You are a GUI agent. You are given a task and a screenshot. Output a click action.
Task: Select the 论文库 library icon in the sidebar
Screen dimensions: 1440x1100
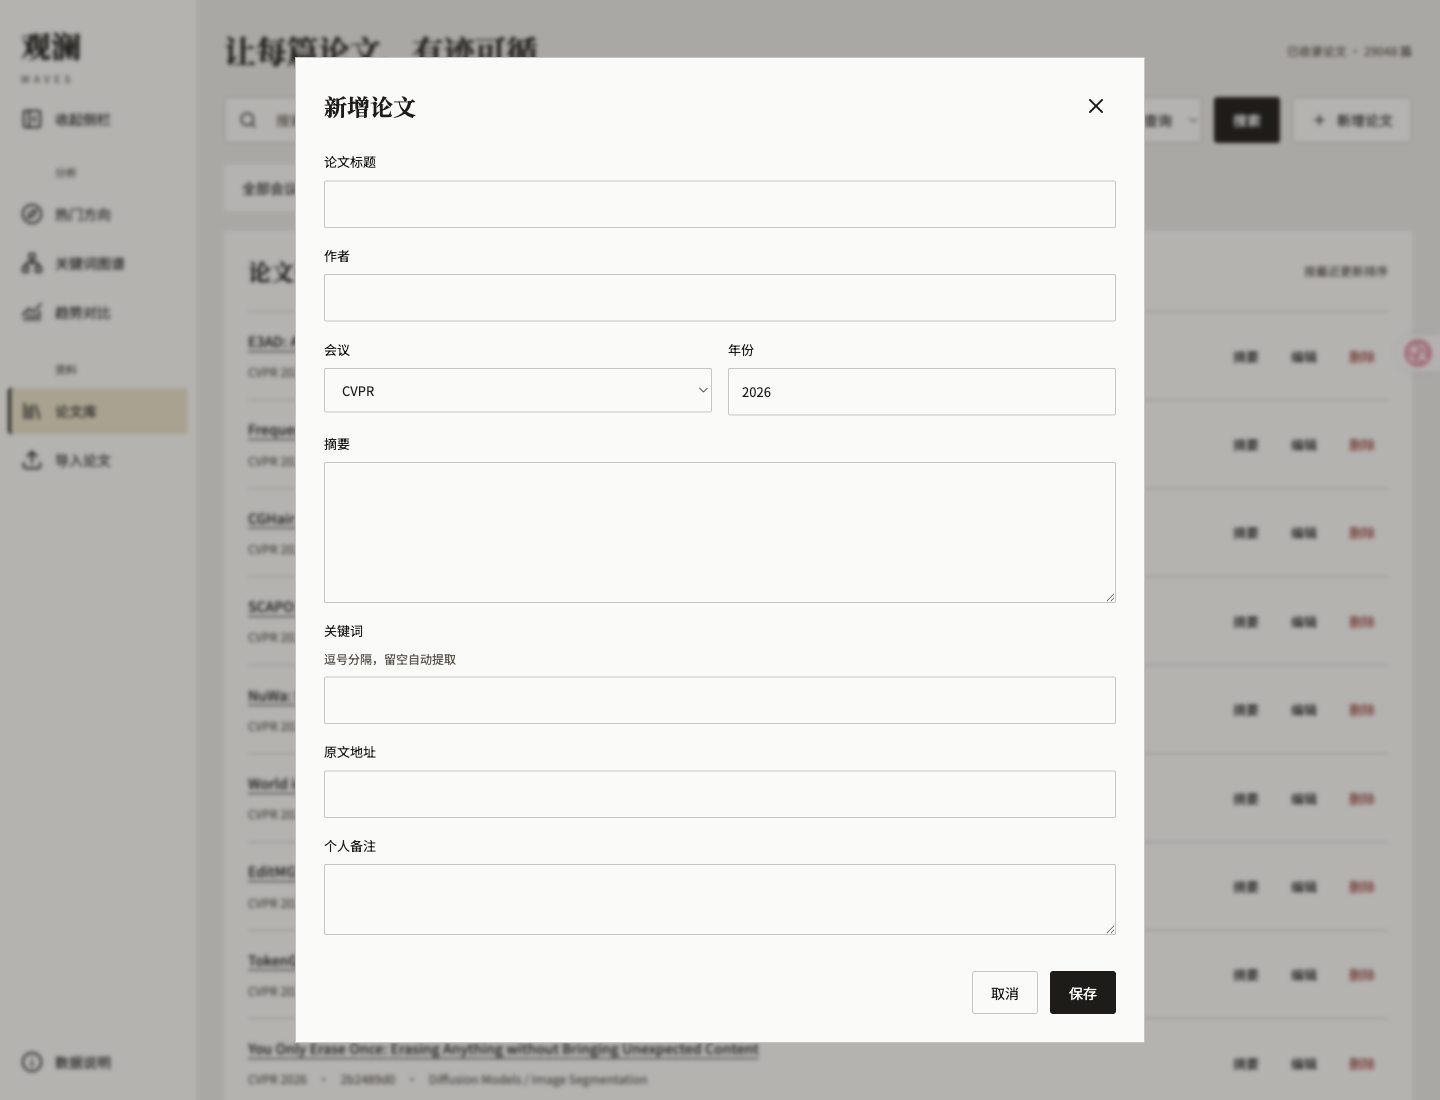32,411
